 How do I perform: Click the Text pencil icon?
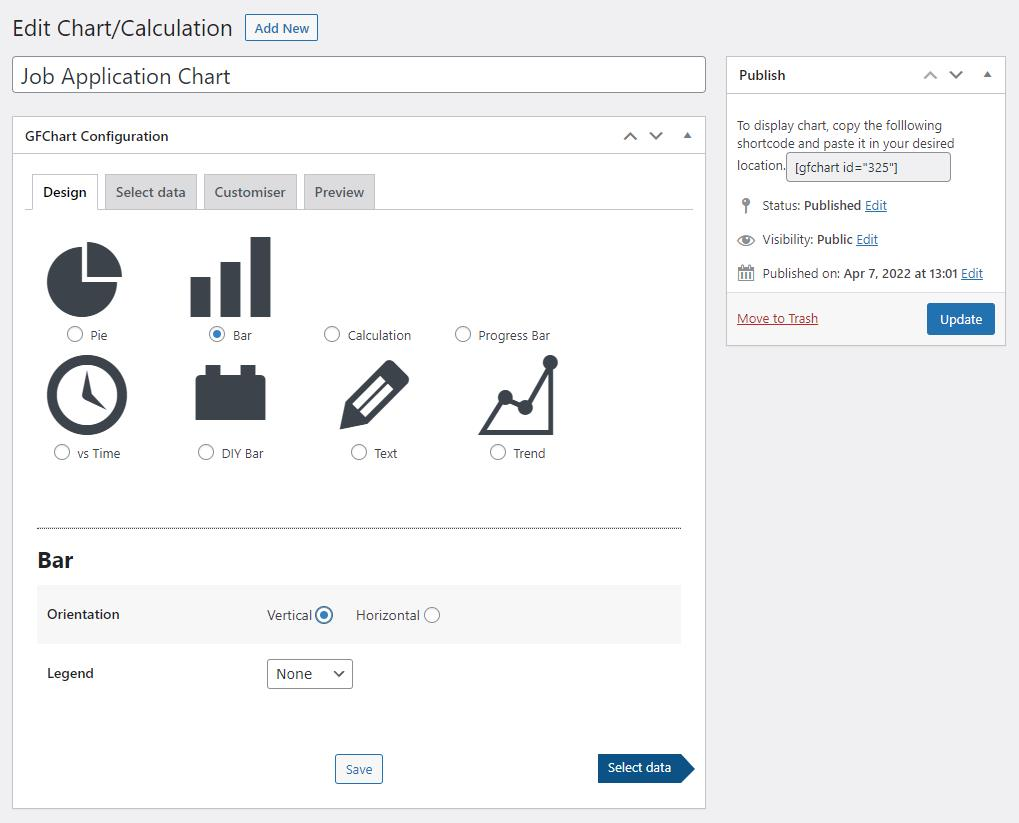(374, 395)
